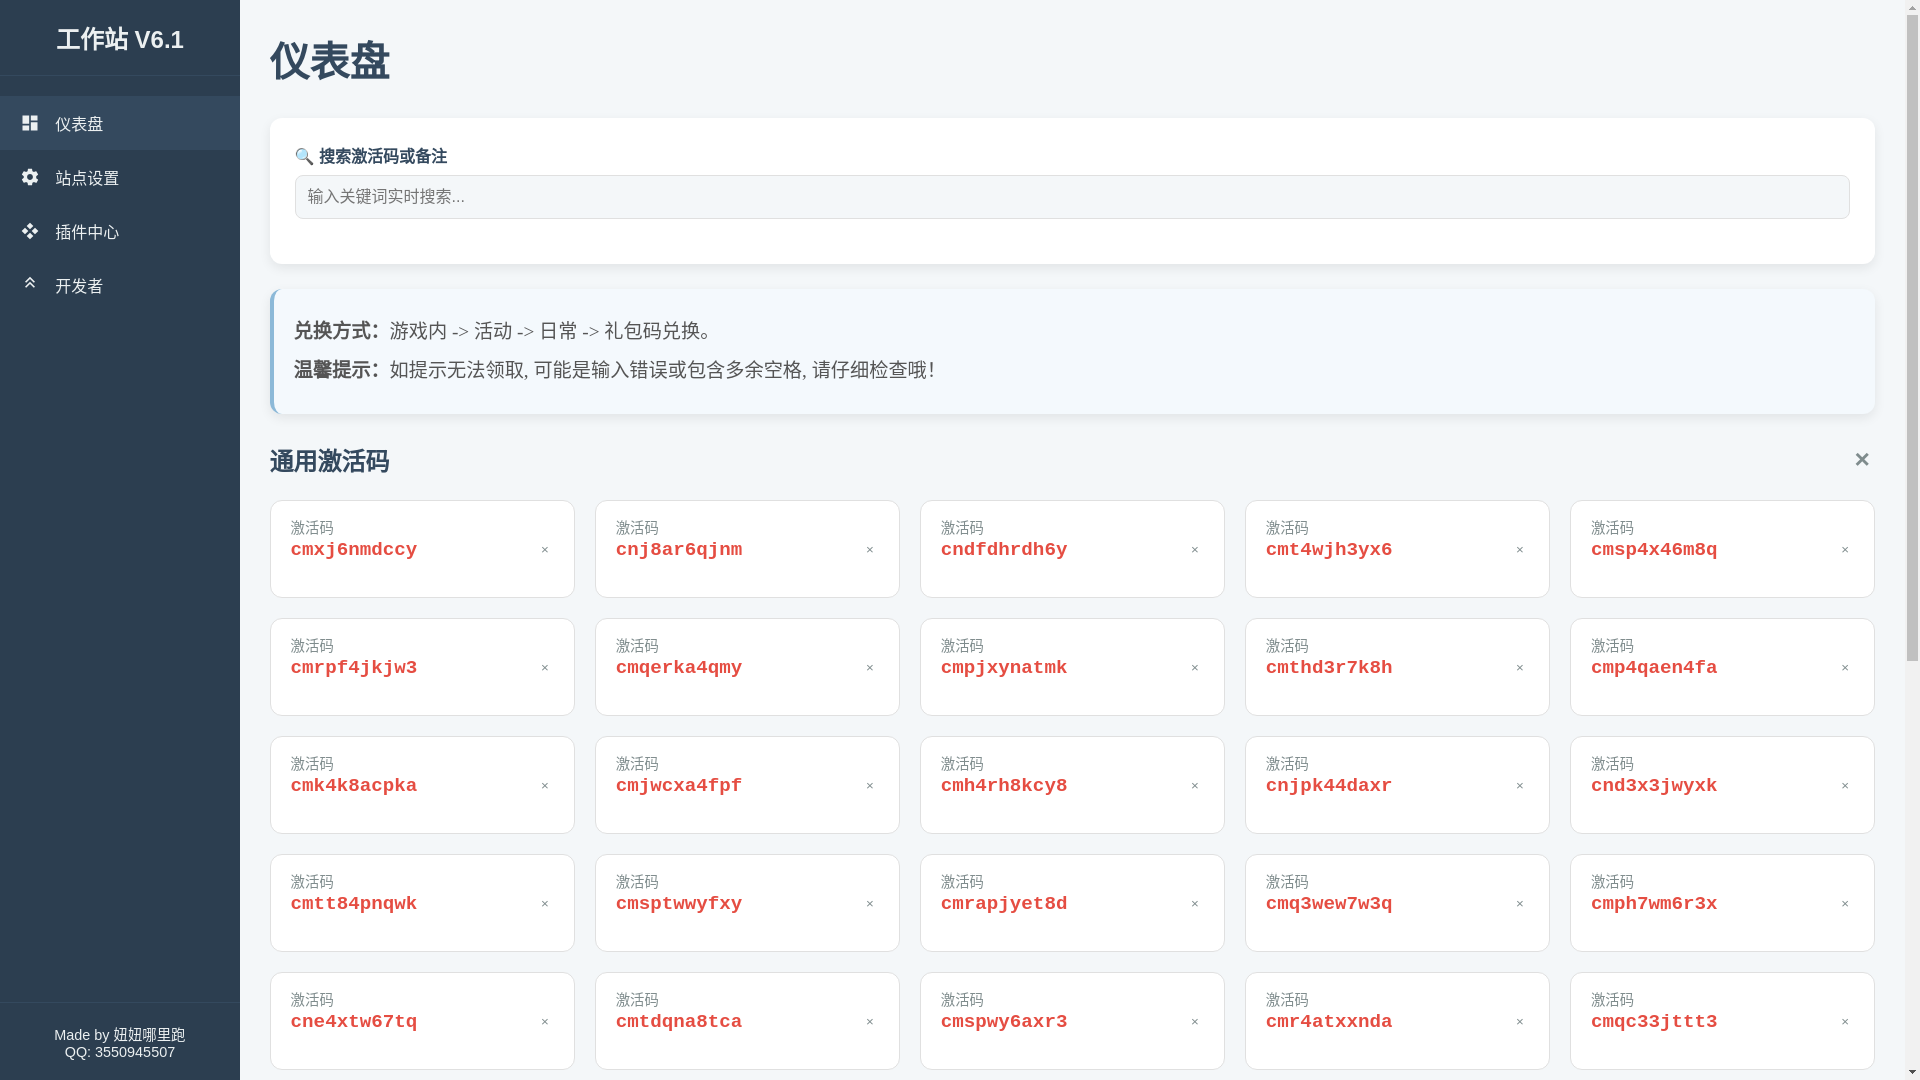Screen dimensions: 1920x1080
Task: Remove the code cmt4wjh3yx6
Action: [1520, 550]
